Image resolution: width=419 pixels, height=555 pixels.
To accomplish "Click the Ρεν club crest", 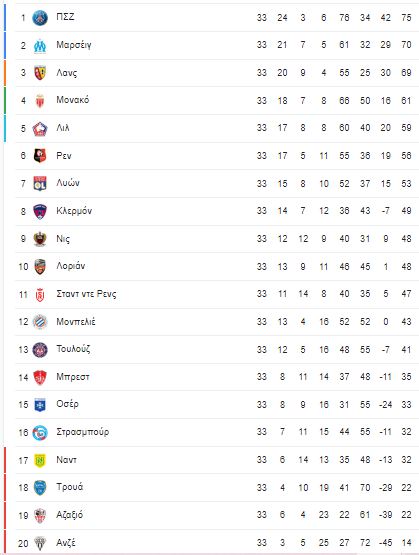I will (40, 156).
